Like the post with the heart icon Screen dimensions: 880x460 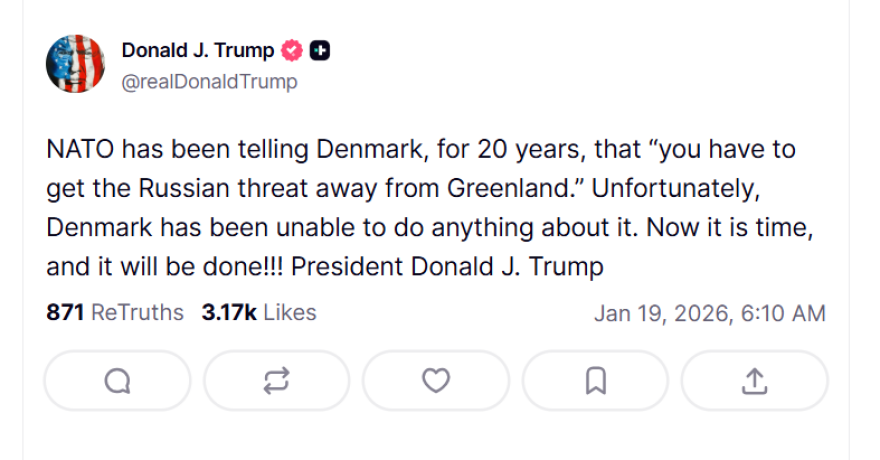(x=435, y=381)
